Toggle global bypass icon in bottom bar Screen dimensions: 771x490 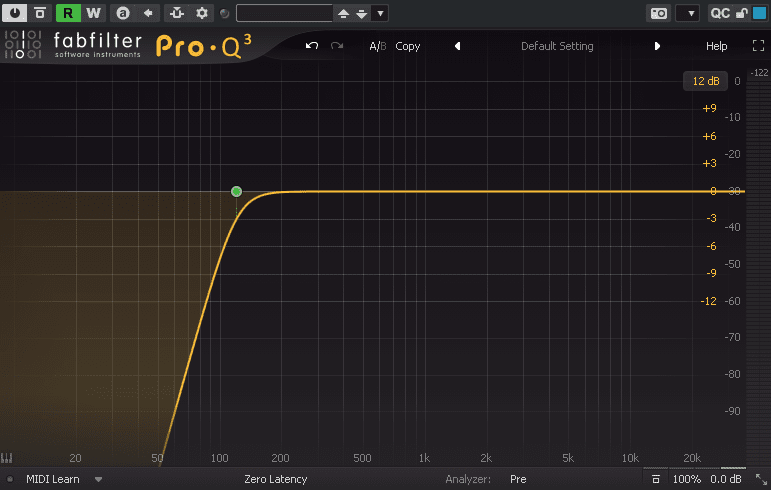(655, 479)
